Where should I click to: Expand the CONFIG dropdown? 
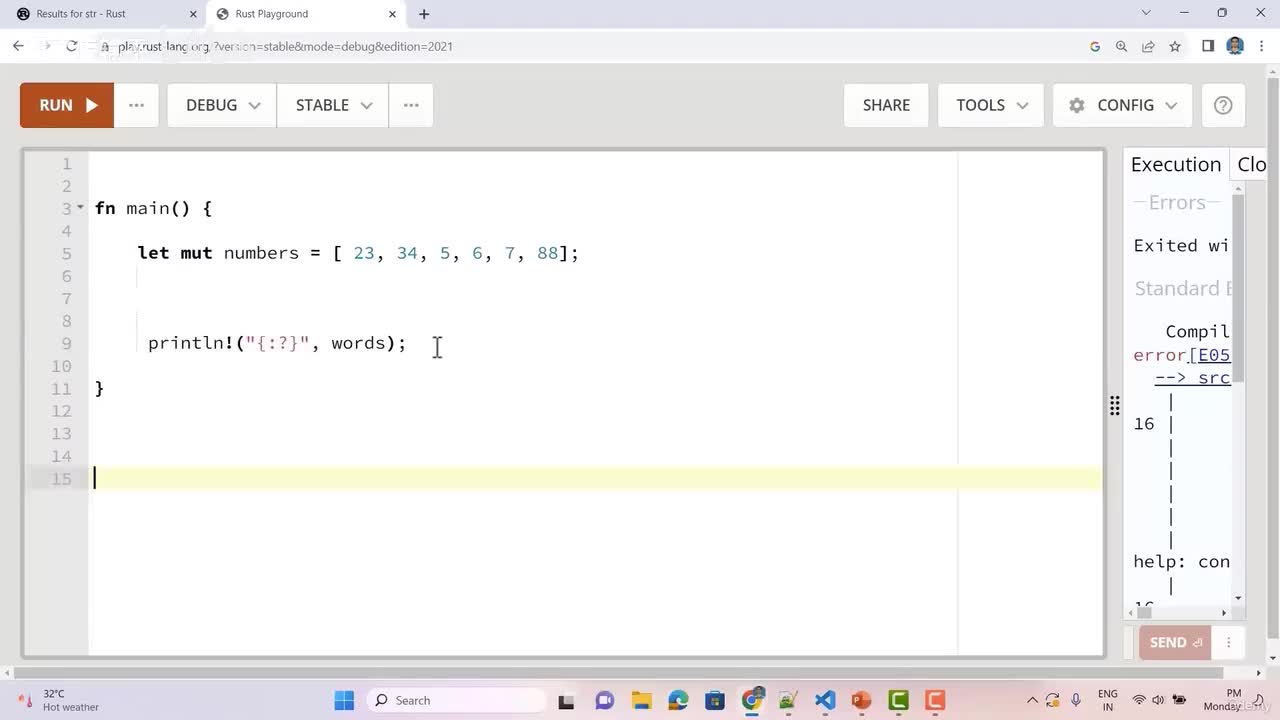pyautogui.click(x=1122, y=105)
